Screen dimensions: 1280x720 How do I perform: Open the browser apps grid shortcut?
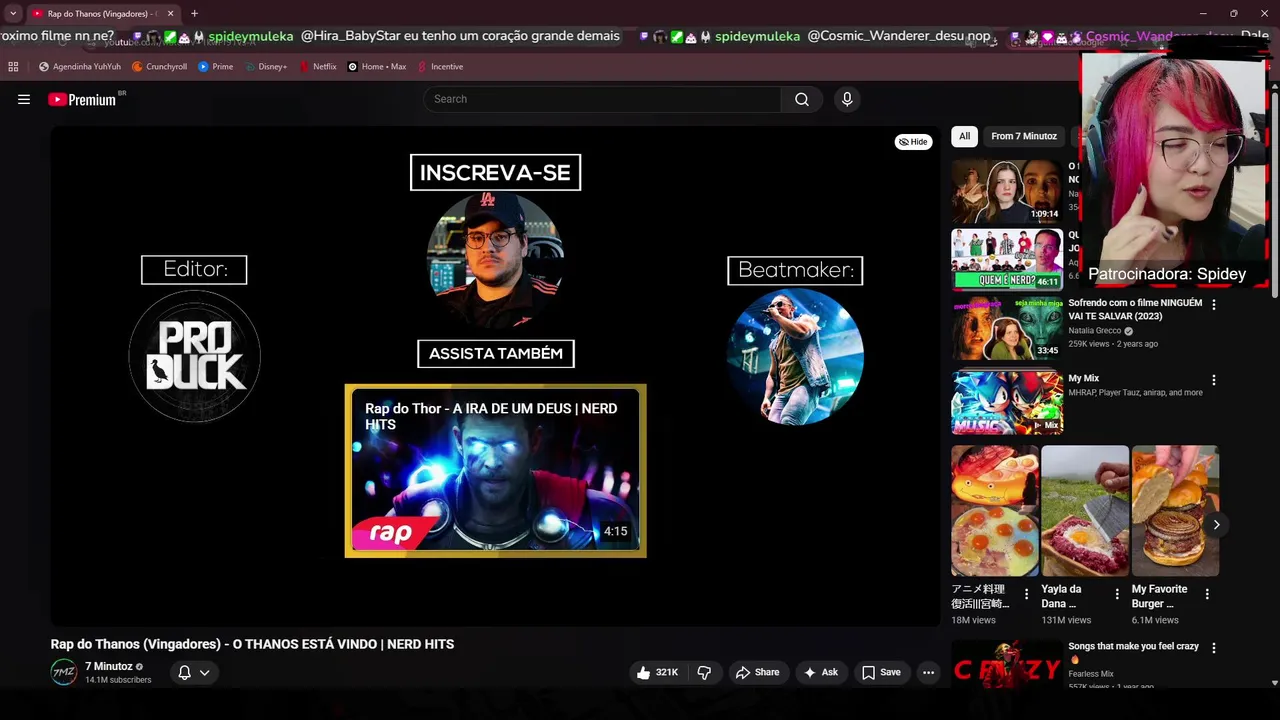click(13, 67)
